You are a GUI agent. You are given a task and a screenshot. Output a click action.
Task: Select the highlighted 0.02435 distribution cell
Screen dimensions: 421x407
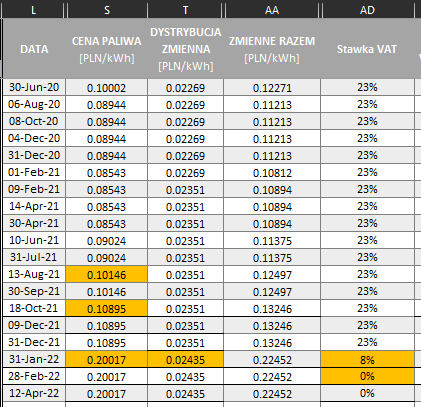coord(186,359)
